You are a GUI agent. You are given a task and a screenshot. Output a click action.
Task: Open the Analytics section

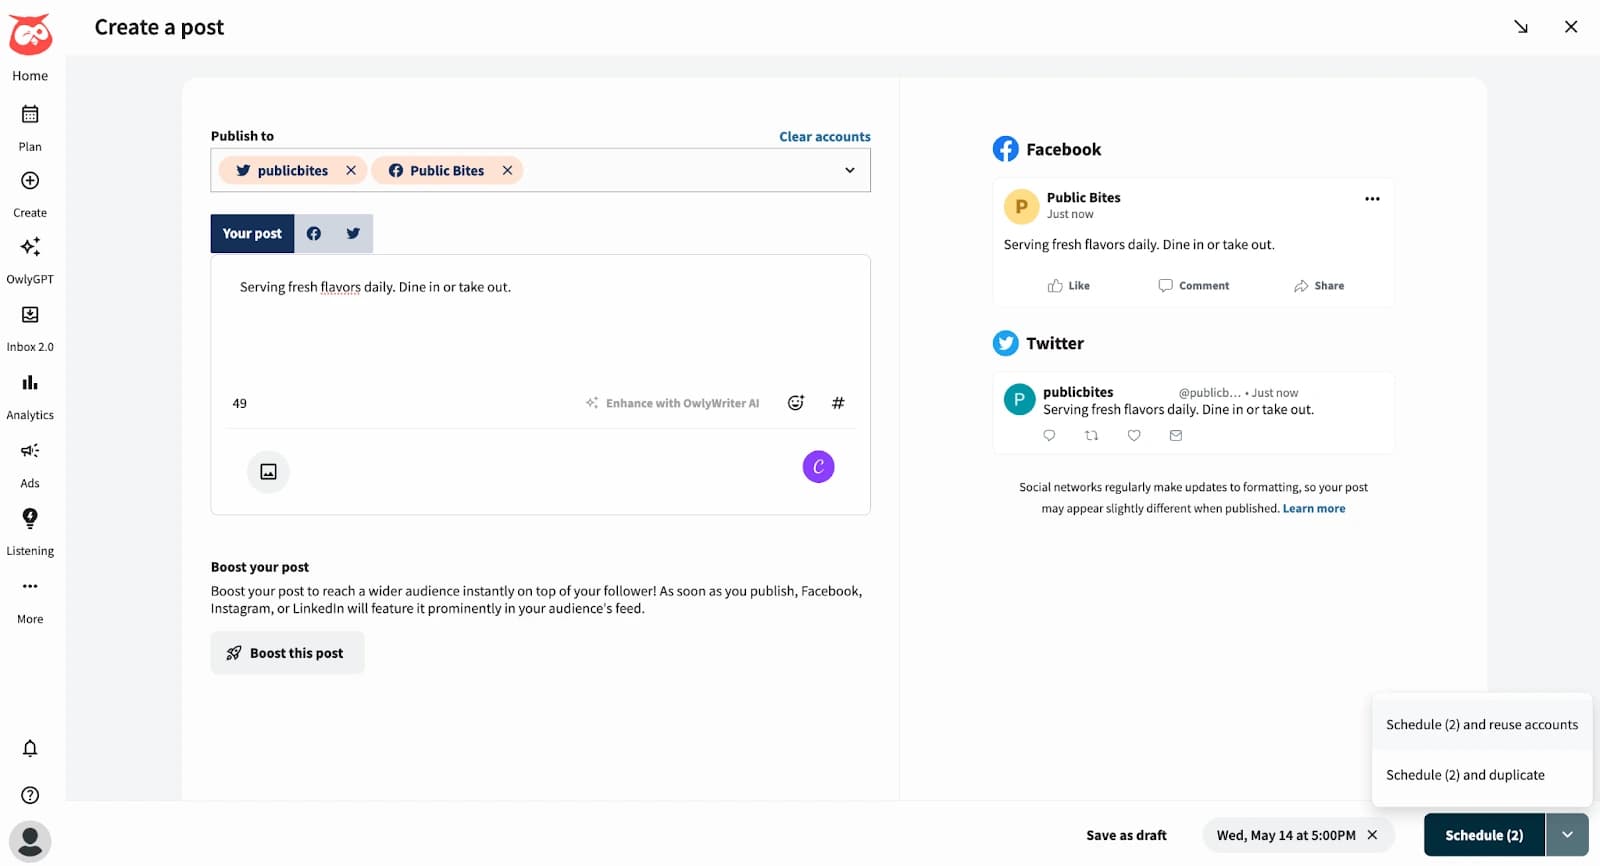(x=30, y=394)
